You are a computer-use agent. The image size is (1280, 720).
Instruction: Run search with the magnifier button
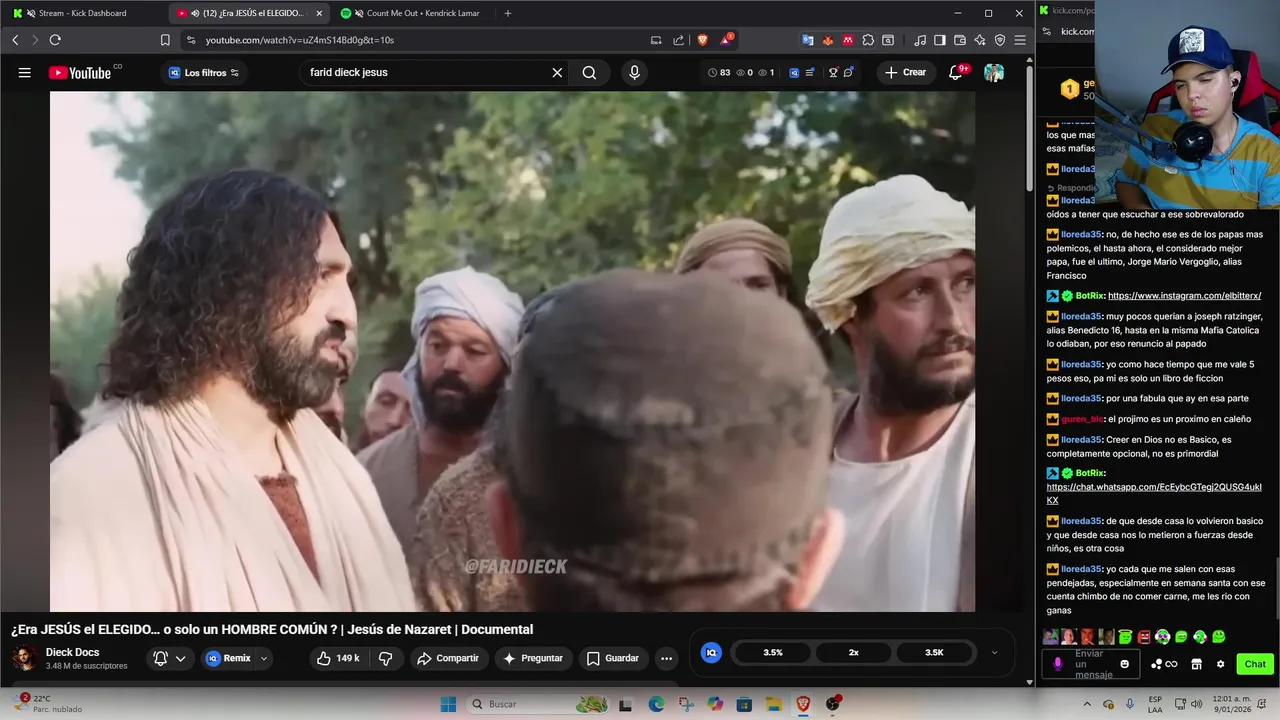(x=589, y=72)
